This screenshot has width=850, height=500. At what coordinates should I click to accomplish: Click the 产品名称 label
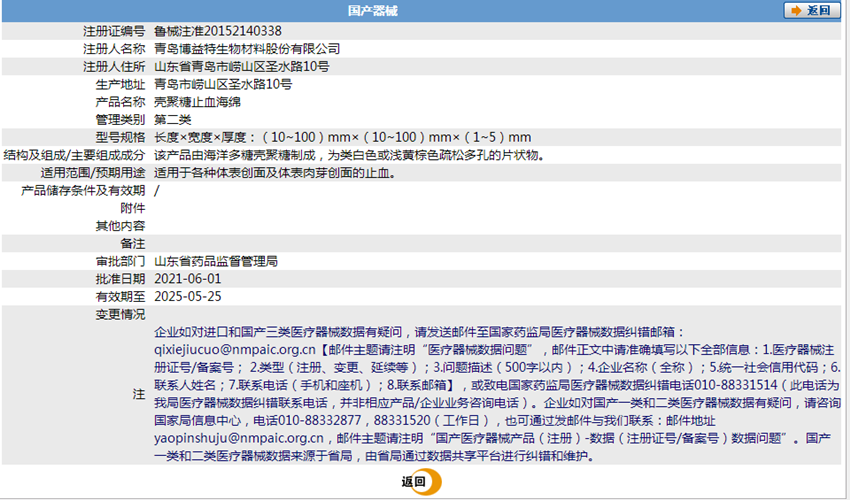coord(120,102)
